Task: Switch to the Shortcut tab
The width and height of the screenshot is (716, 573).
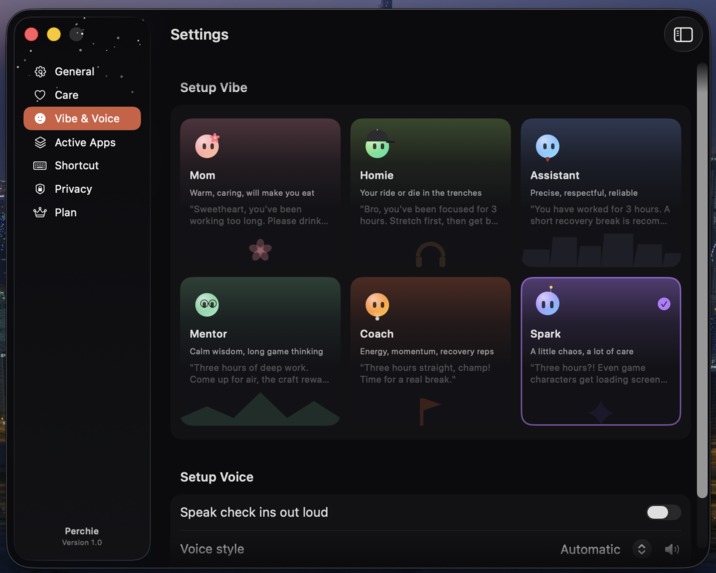Action: (x=82, y=165)
